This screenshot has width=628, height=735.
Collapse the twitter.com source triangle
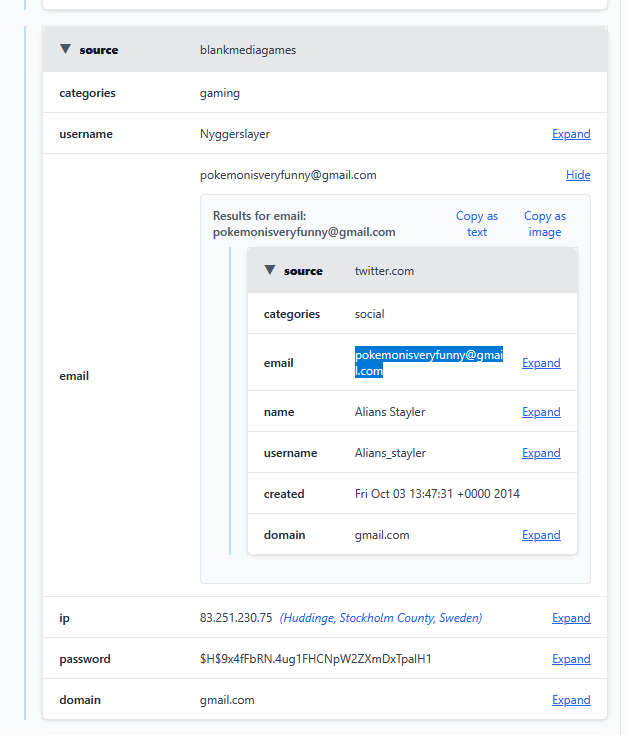tap(270, 270)
